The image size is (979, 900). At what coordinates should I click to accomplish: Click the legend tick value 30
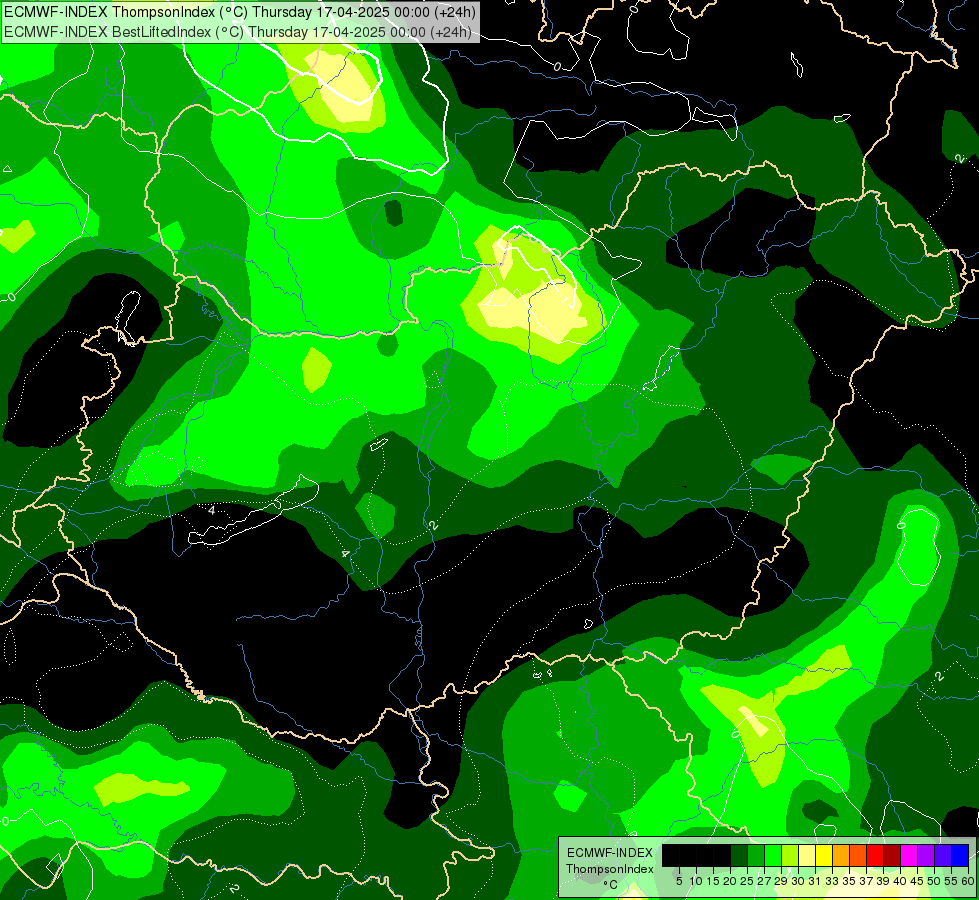click(x=799, y=881)
